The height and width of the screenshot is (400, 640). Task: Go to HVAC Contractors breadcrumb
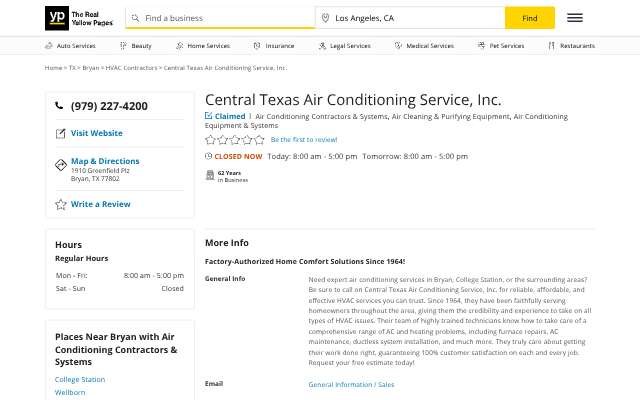pyautogui.click(x=131, y=68)
